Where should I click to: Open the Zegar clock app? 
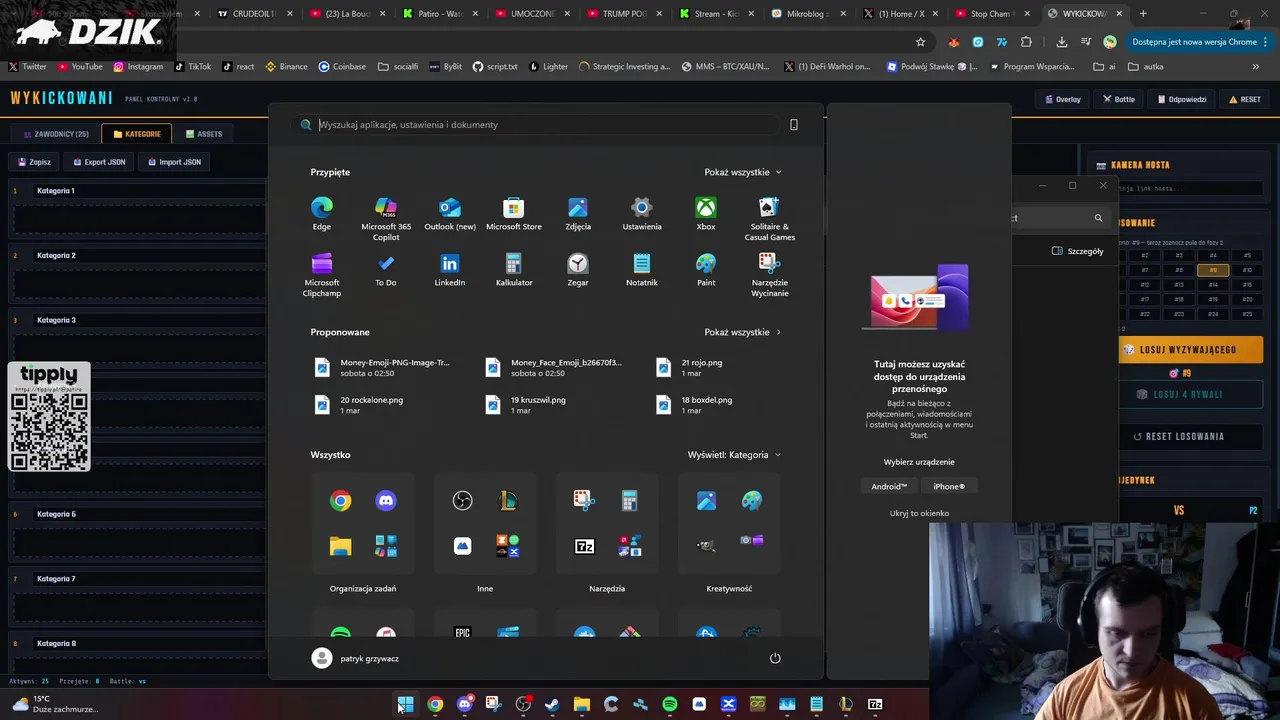(578, 269)
